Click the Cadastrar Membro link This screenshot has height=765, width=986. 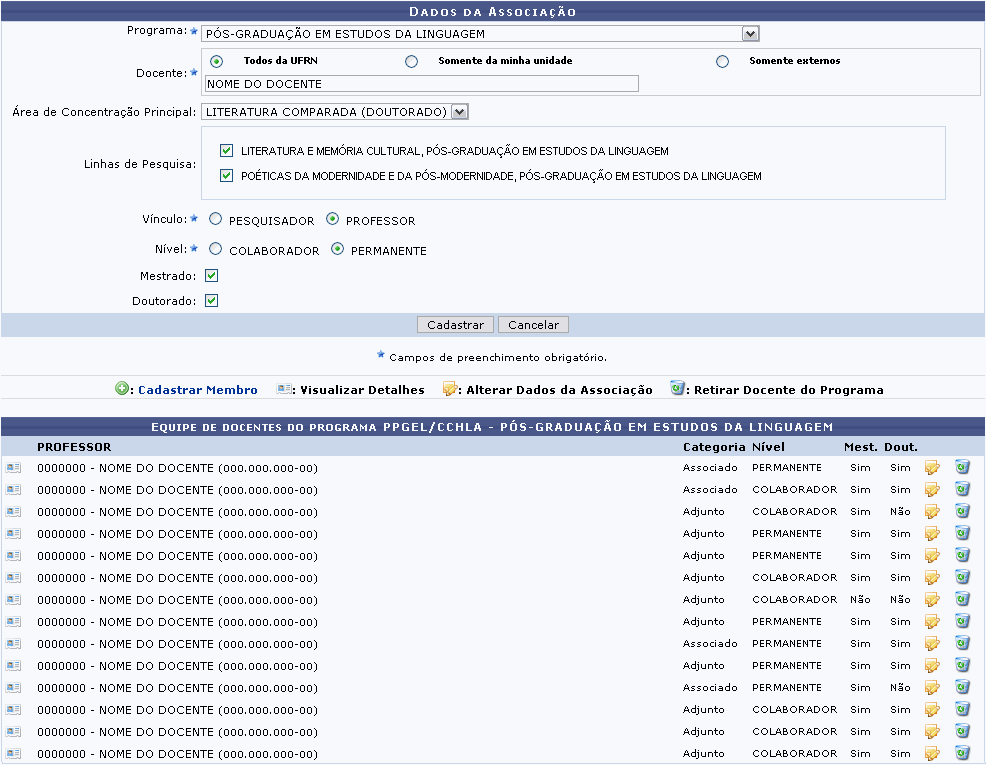point(197,390)
